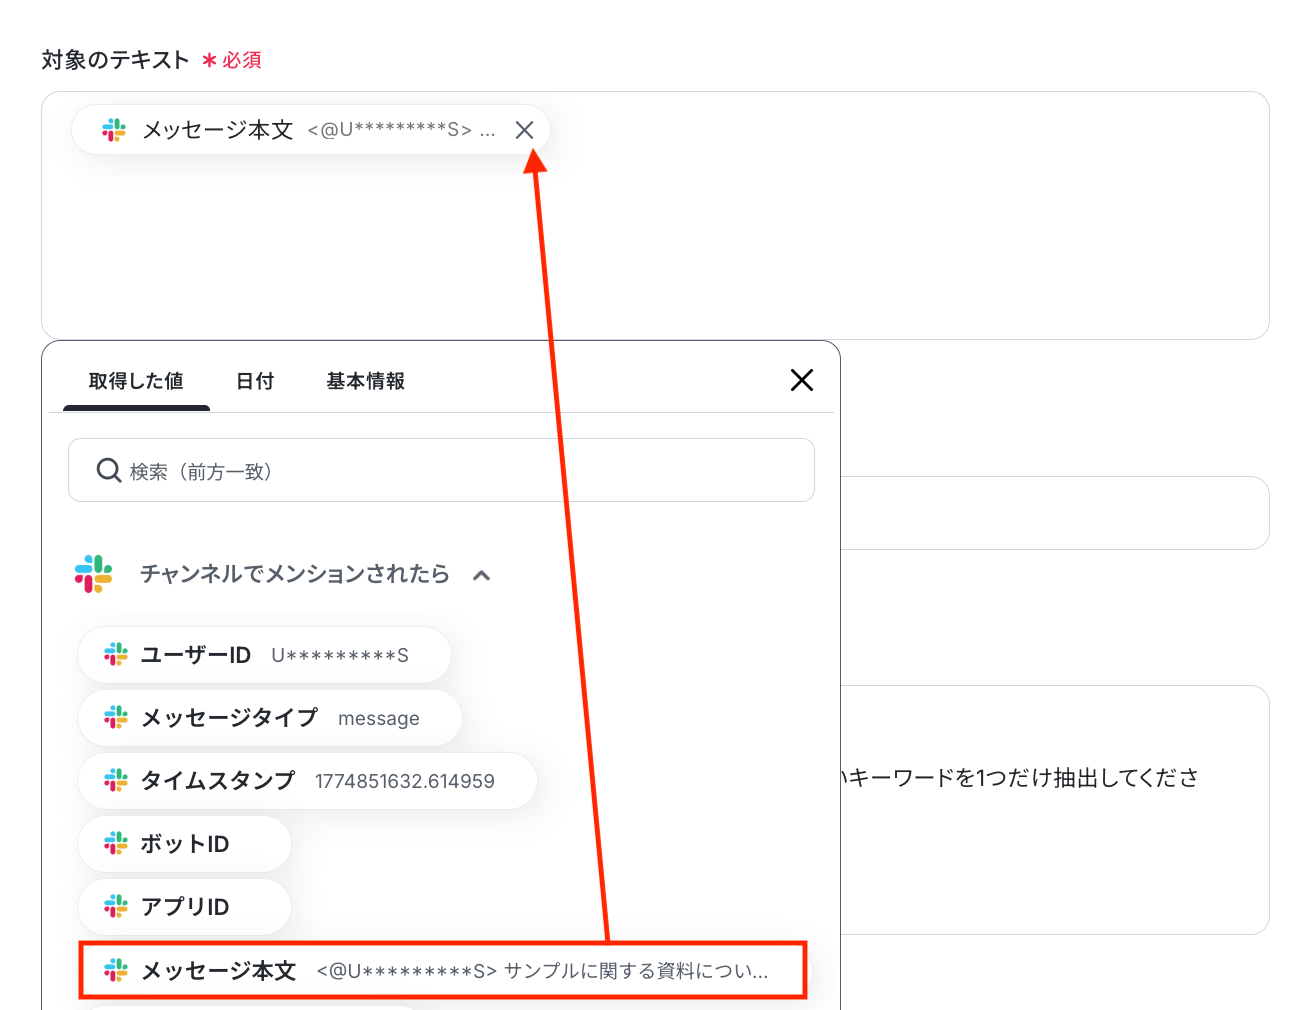Click the メッセージ本文 chip in 対象のテキスト field
1308x1010 pixels.
tap(311, 130)
